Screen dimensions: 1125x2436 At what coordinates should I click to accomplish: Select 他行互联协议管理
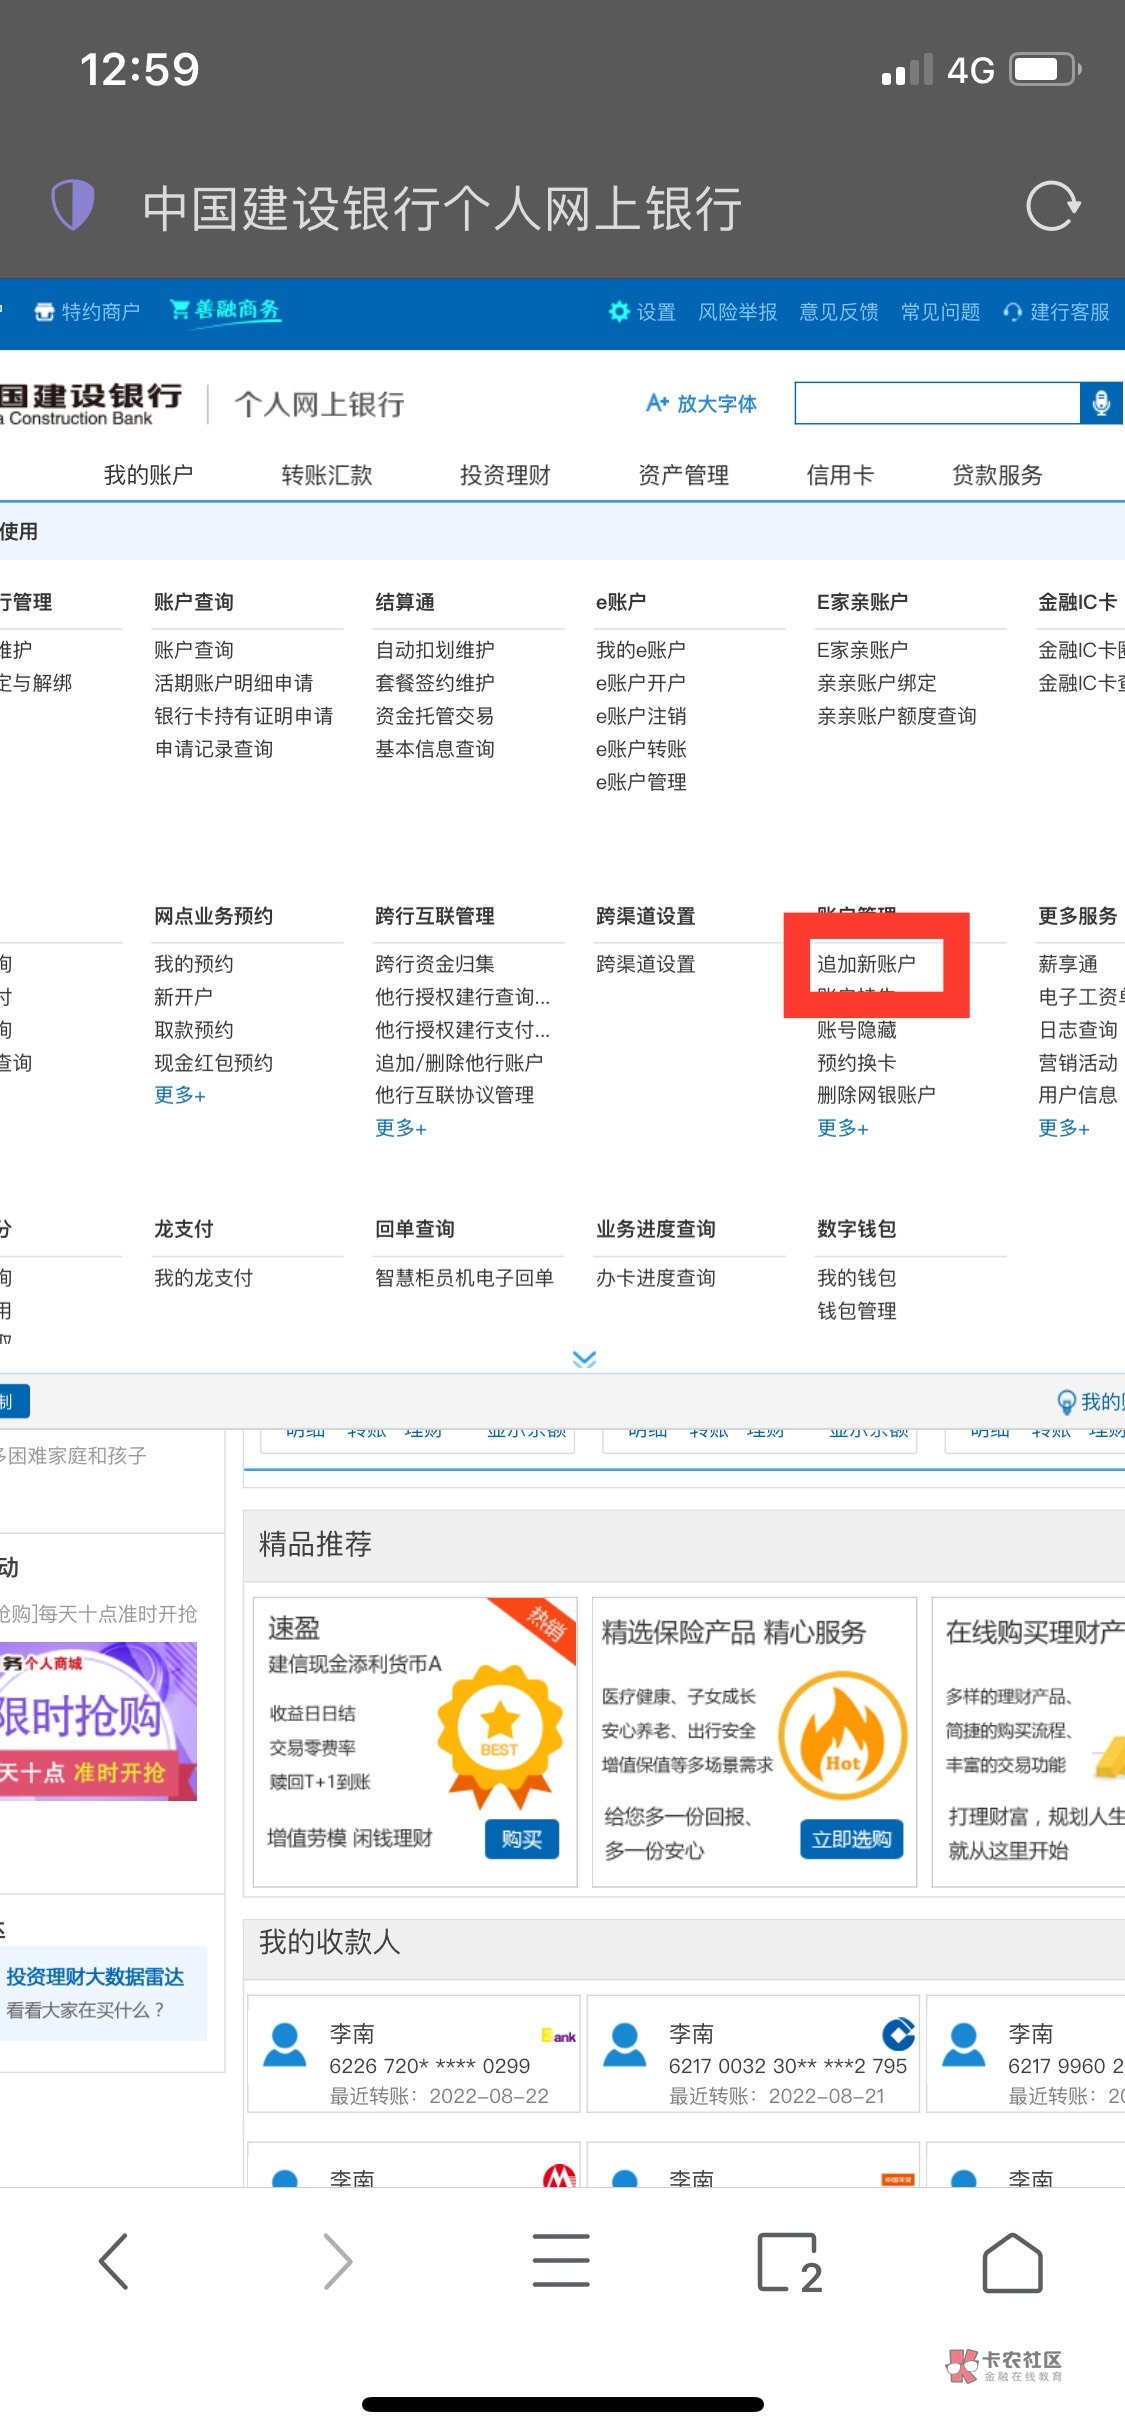tap(455, 1095)
